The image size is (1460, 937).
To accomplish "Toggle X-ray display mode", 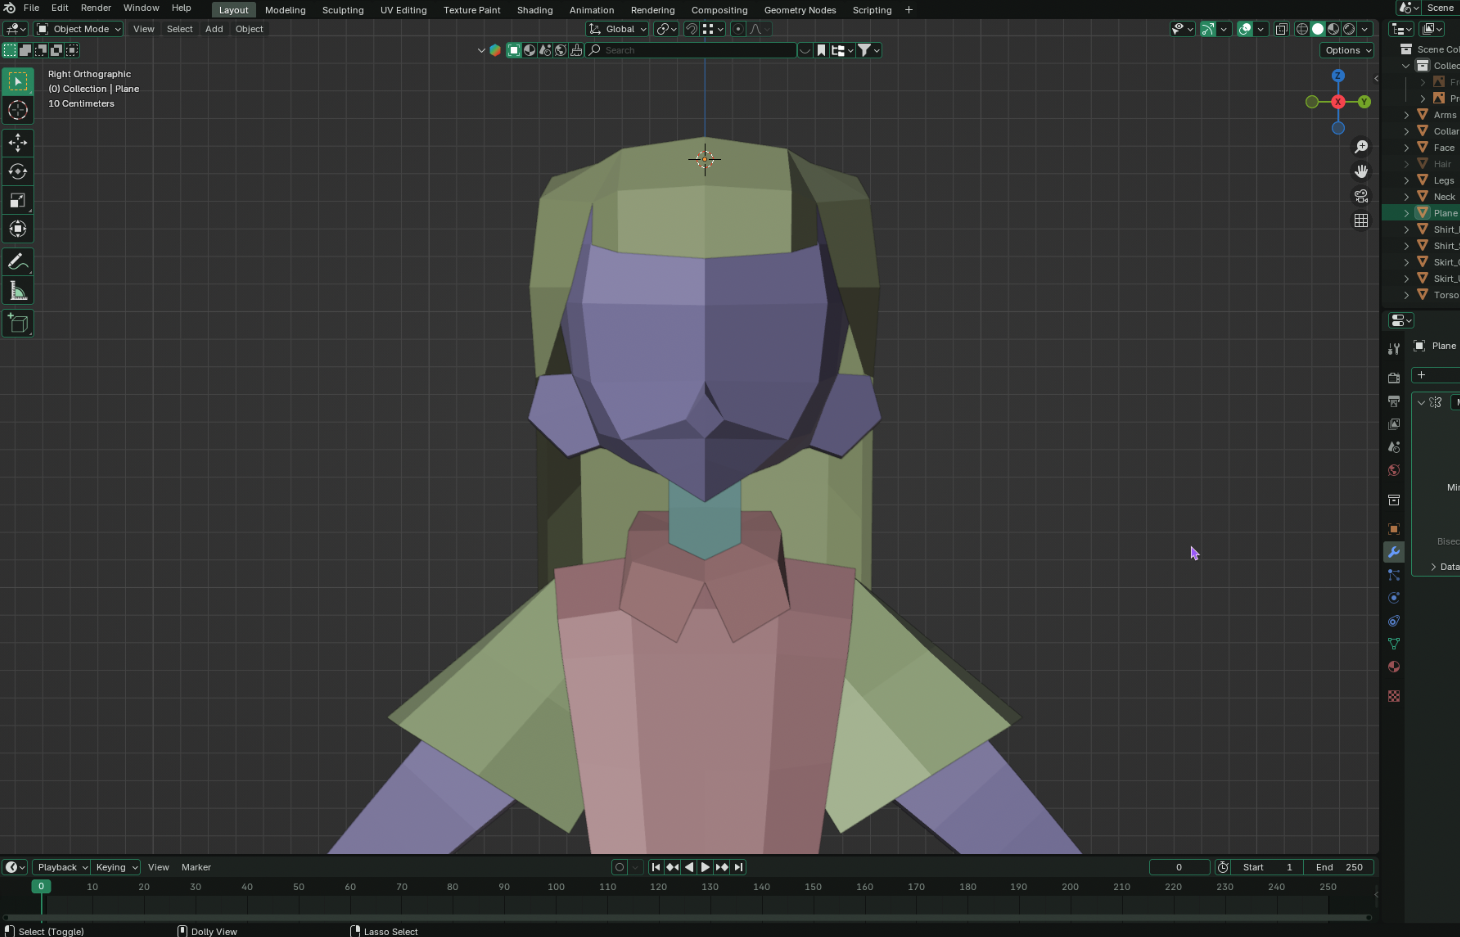I will (x=1282, y=29).
